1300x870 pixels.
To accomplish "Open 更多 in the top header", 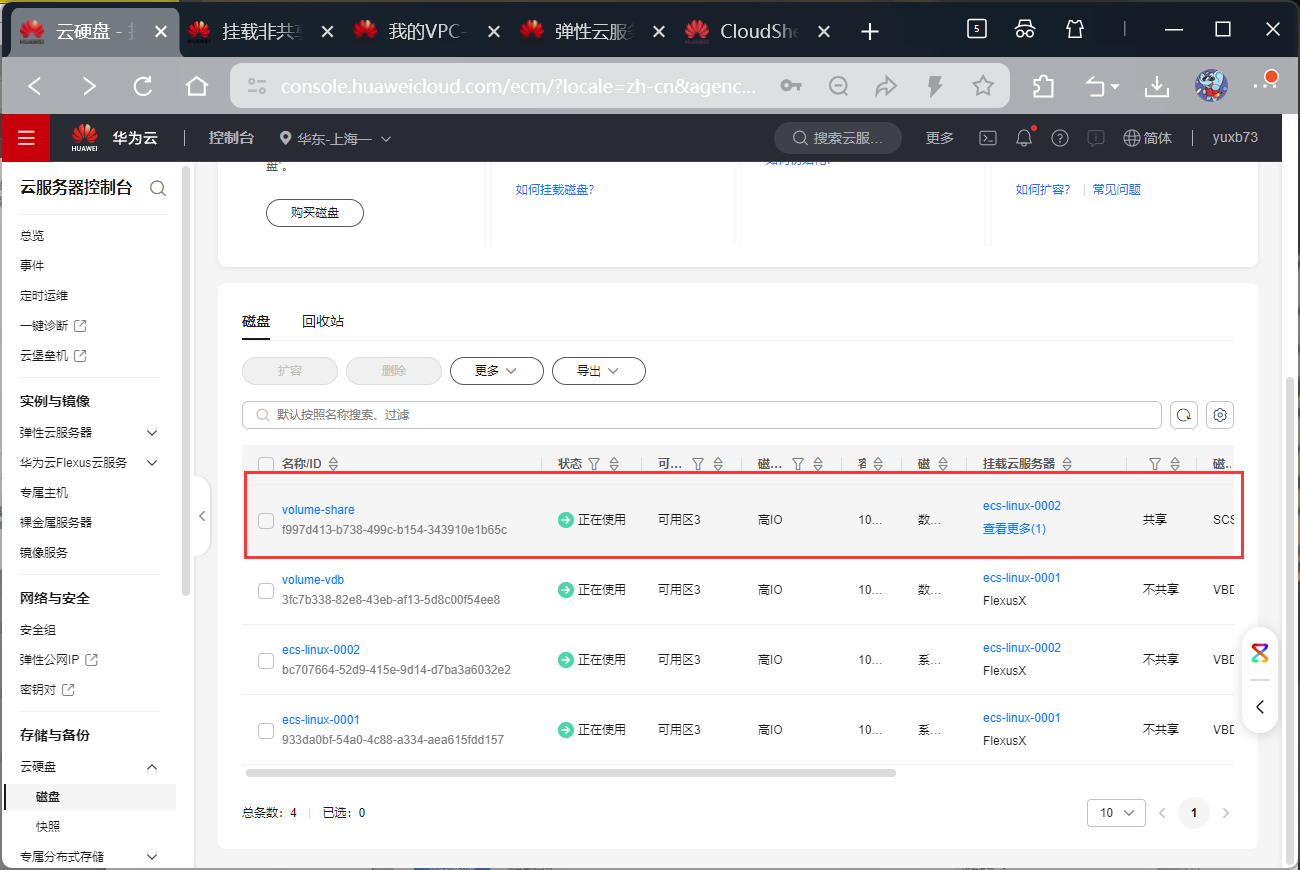I will pos(940,138).
